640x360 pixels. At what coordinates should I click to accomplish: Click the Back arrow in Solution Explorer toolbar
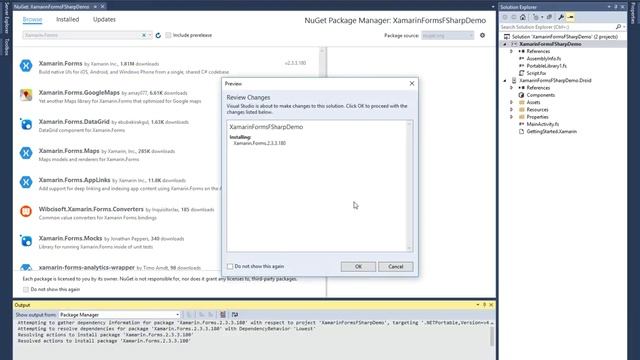click(505, 17)
